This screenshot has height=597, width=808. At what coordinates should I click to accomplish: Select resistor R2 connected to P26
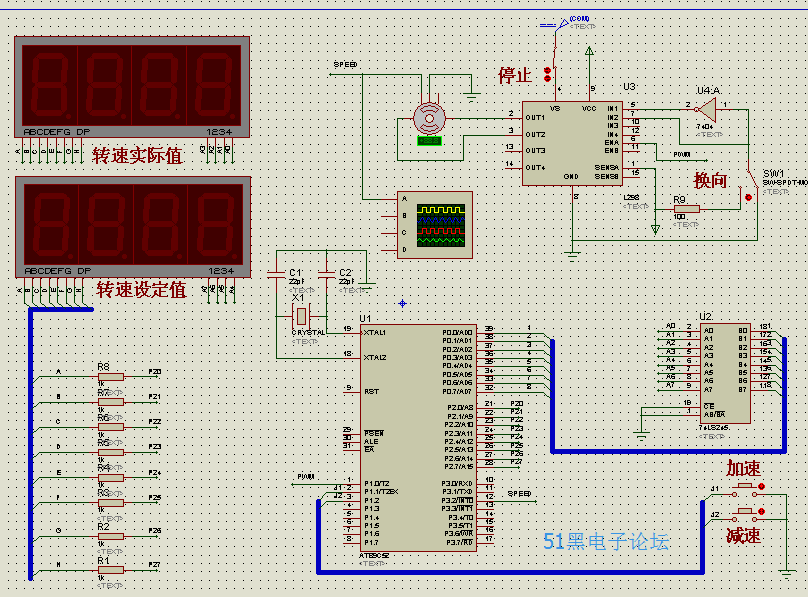pos(111,536)
